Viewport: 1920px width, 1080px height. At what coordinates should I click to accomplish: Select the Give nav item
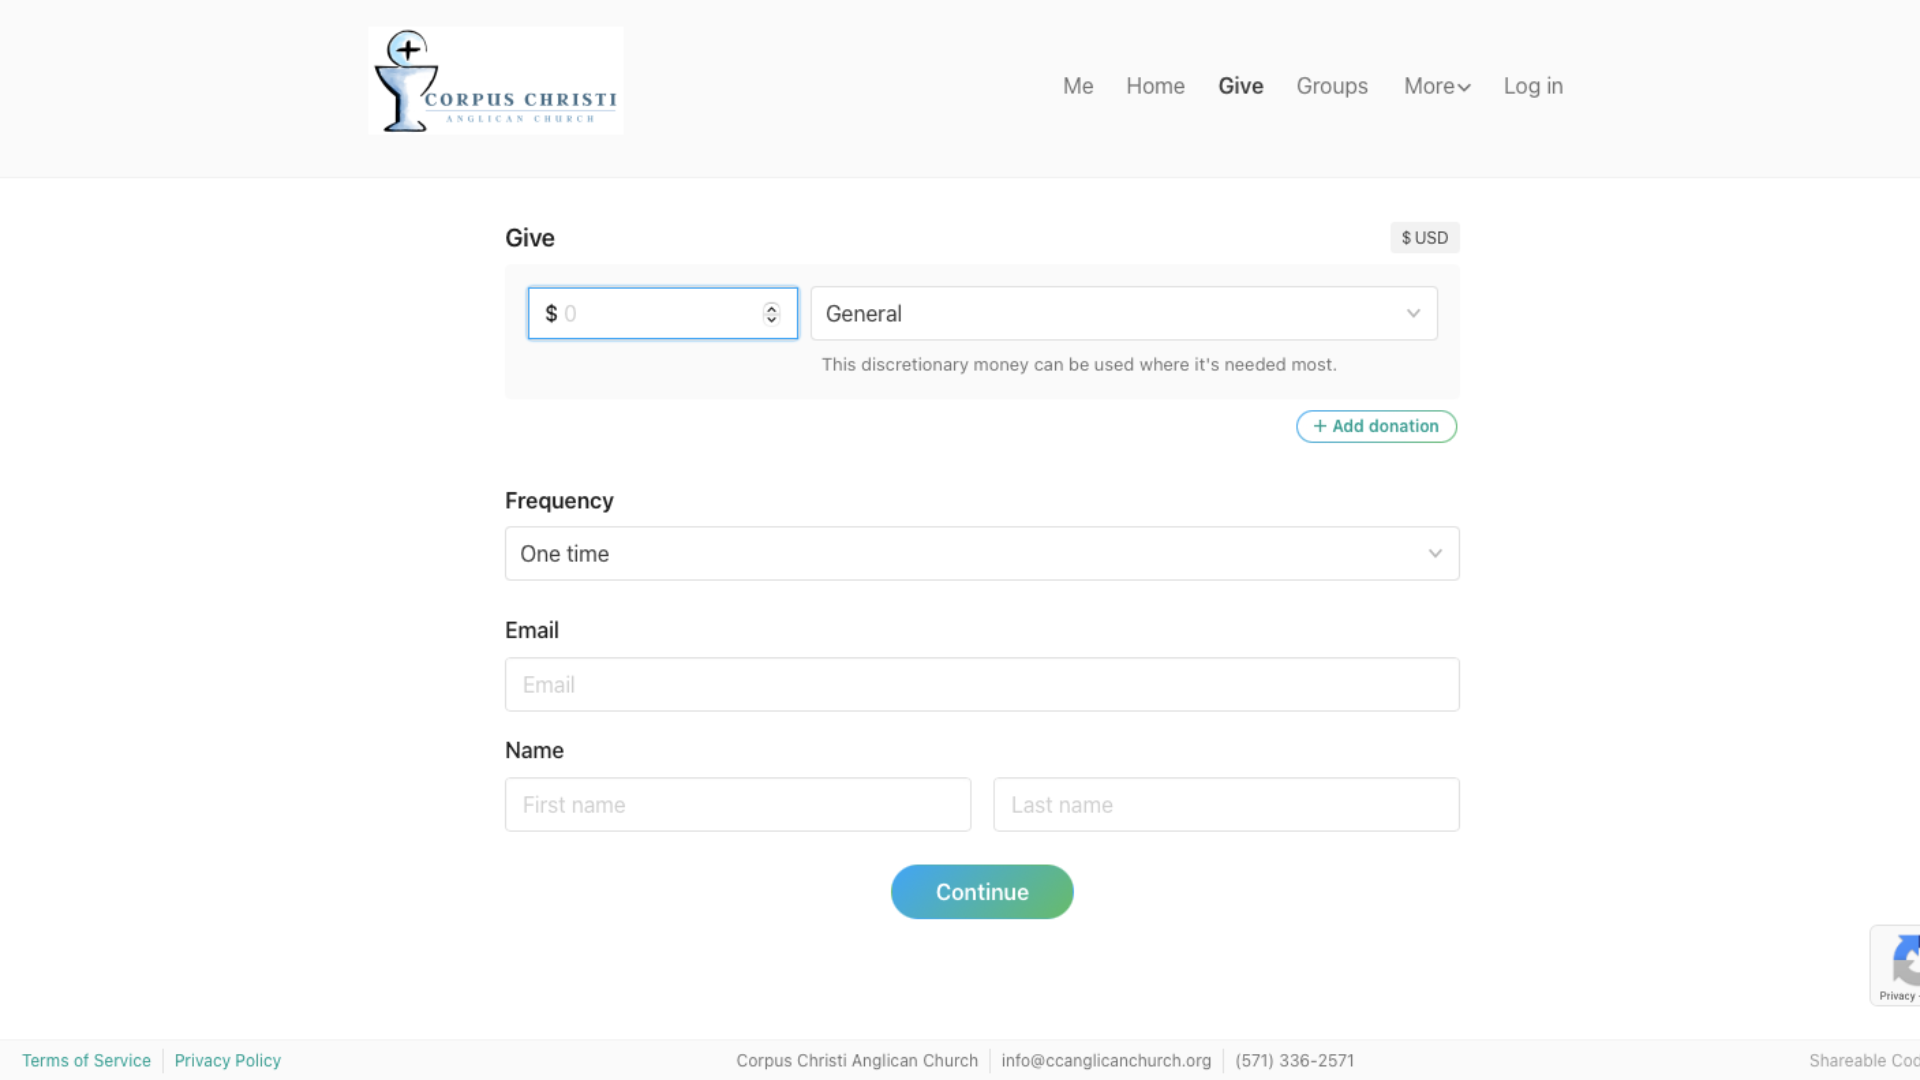coord(1240,86)
